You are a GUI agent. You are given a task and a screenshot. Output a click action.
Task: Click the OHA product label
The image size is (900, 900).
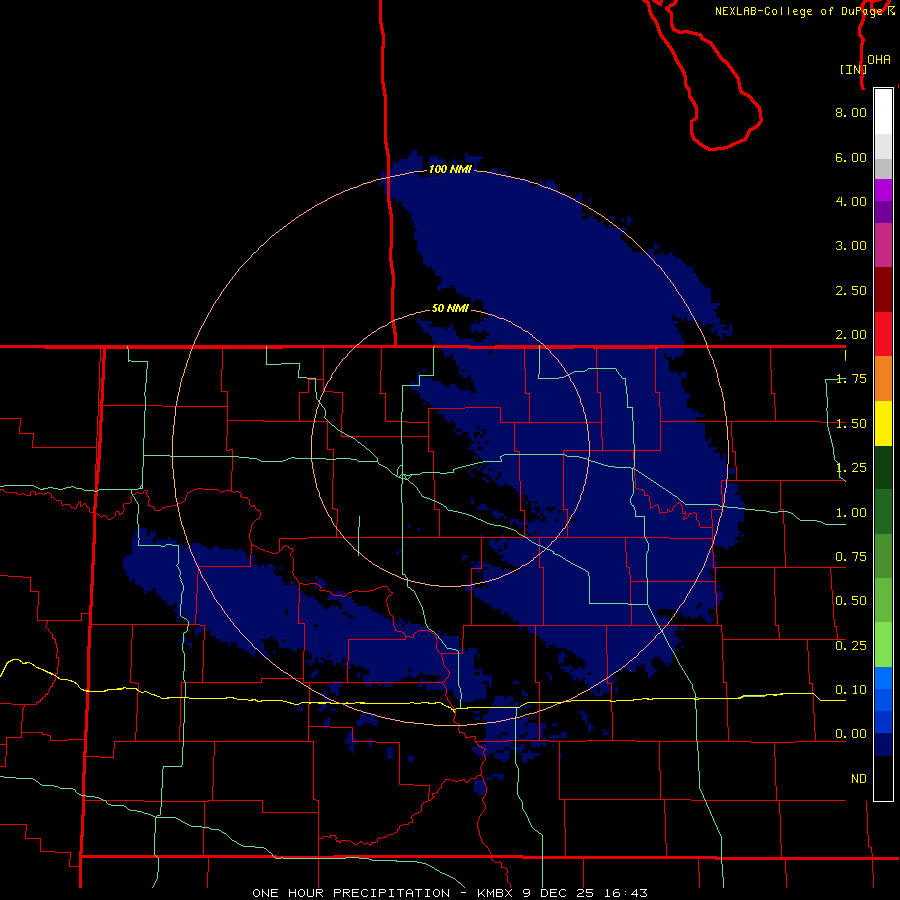coord(879,60)
